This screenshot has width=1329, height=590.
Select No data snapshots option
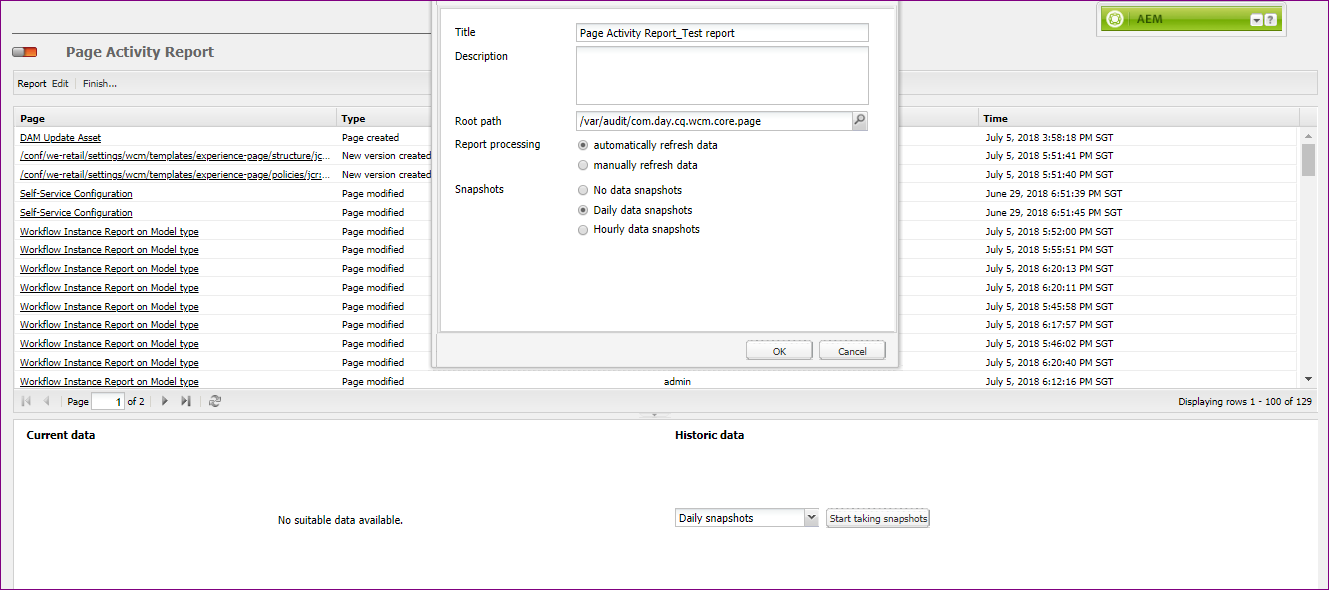tap(583, 189)
